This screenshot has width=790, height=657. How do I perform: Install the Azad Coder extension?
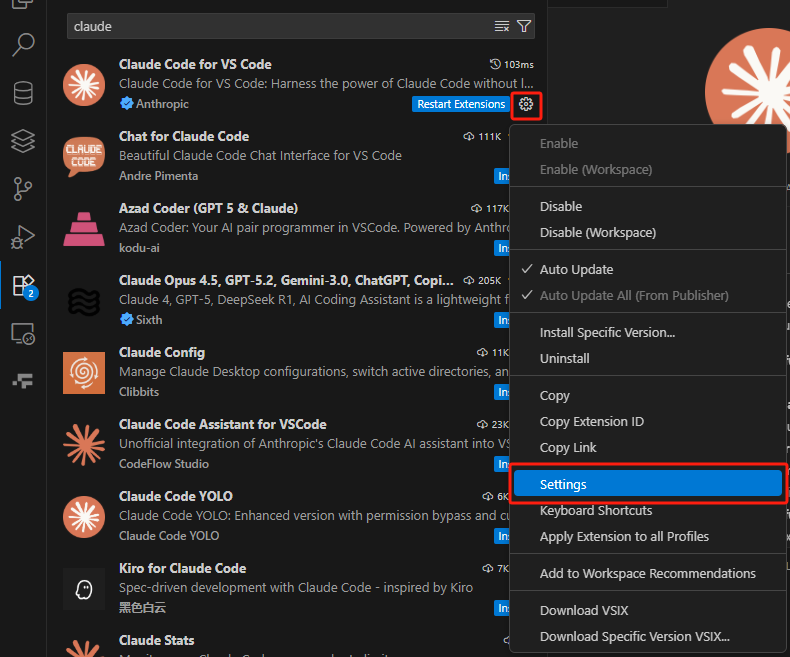pos(502,248)
